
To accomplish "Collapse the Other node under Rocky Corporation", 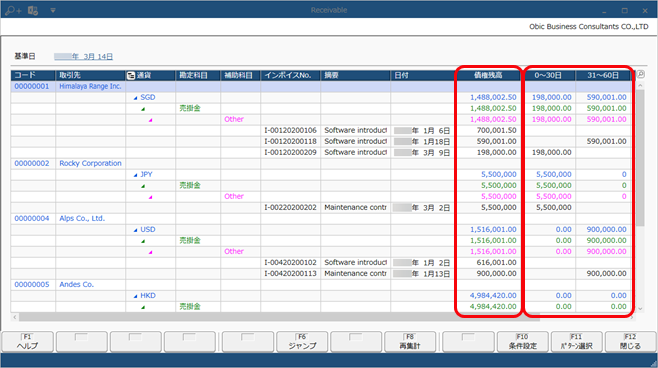I will point(151,197).
